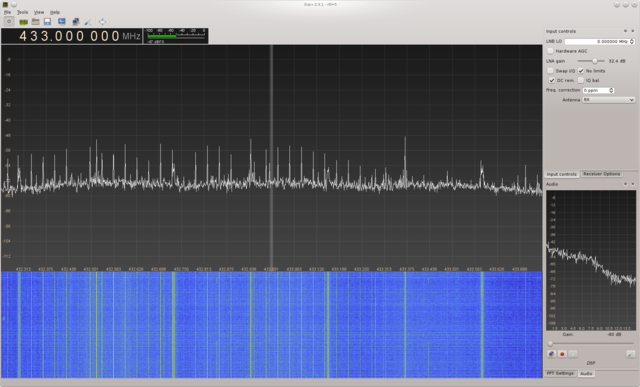Screen dimensions: 640x387
Task: Uncheck the DC rem. checkbox
Action: 552,80
